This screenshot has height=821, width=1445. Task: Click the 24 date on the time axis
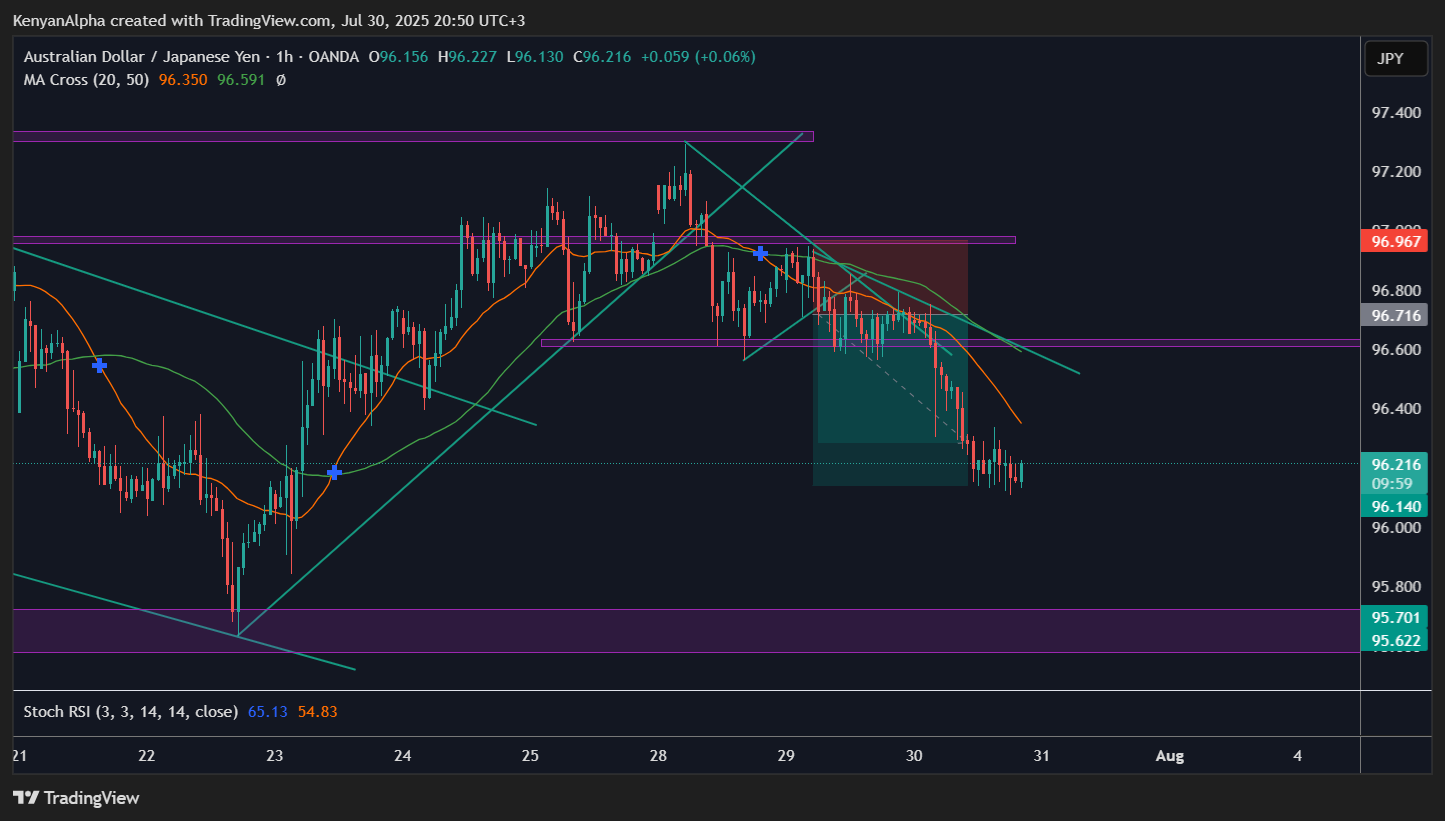(403, 756)
